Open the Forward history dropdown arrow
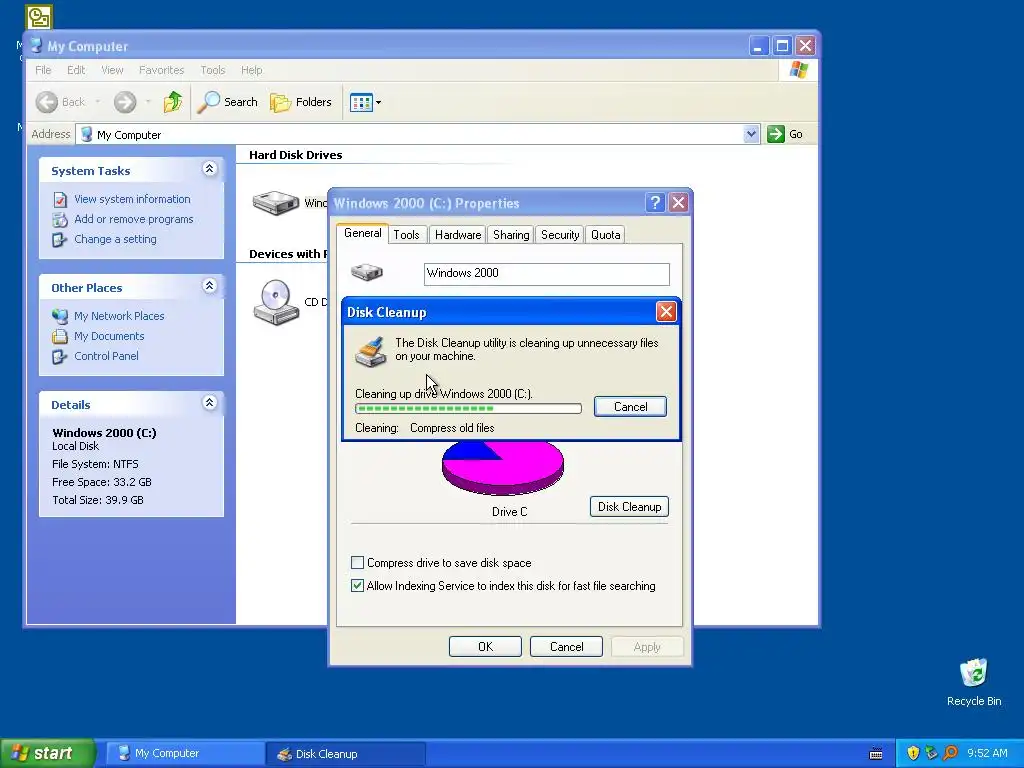This screenshot has width=1024, height=768. click(148, 102)
